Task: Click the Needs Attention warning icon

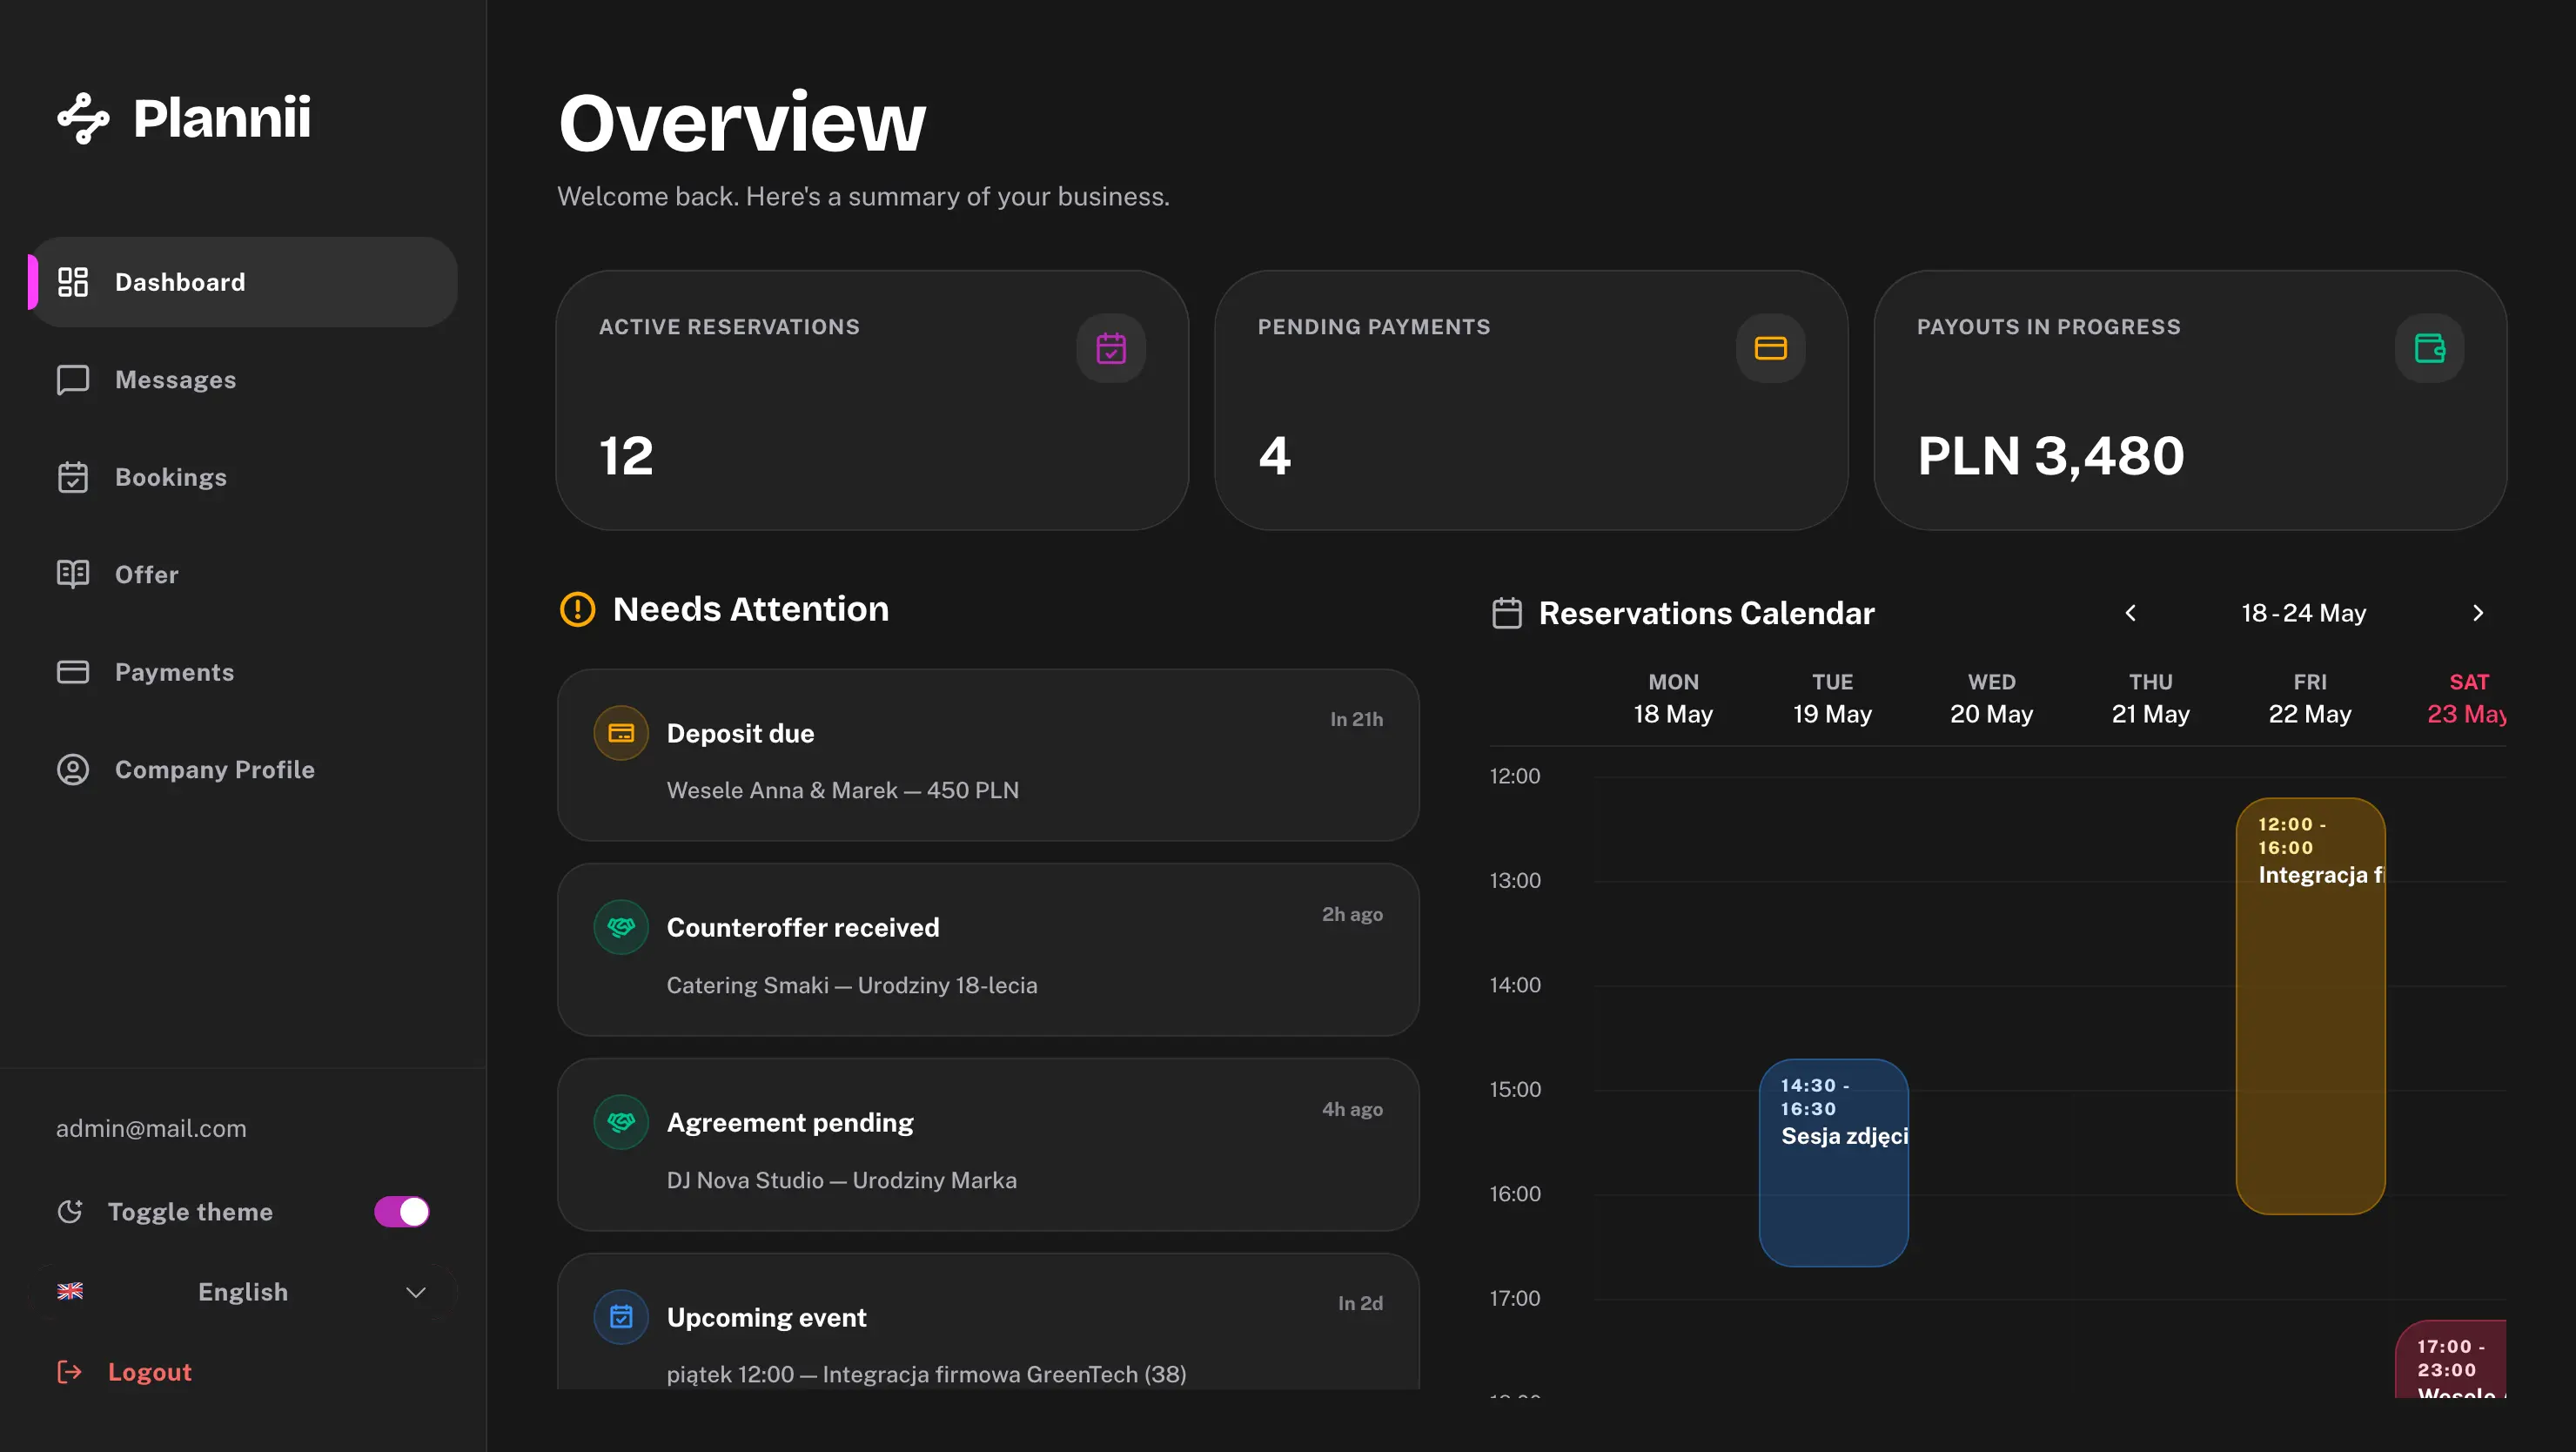Action: (x=577, y=609)
